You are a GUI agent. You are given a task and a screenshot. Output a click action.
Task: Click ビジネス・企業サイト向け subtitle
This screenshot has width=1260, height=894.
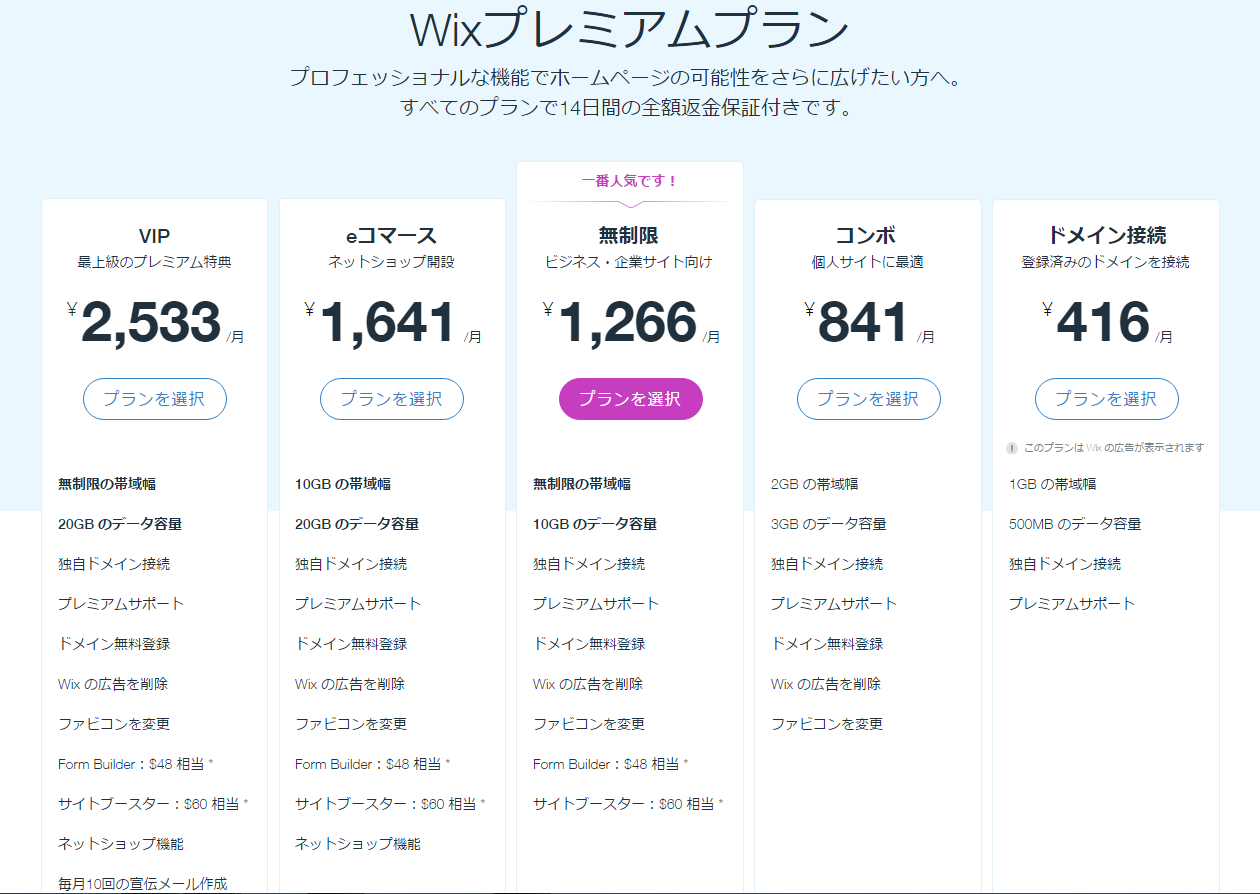pyautogui.click(x=629, y=263)
